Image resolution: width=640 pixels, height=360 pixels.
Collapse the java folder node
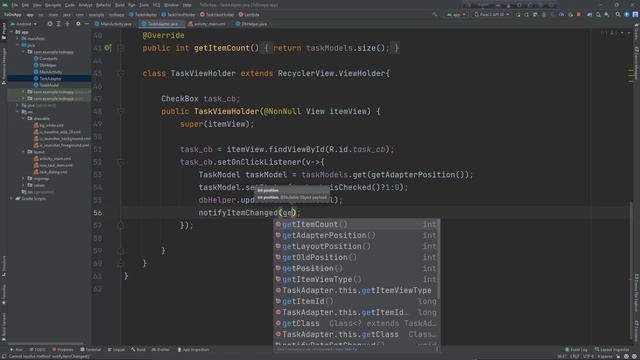[x=18, y=45]
